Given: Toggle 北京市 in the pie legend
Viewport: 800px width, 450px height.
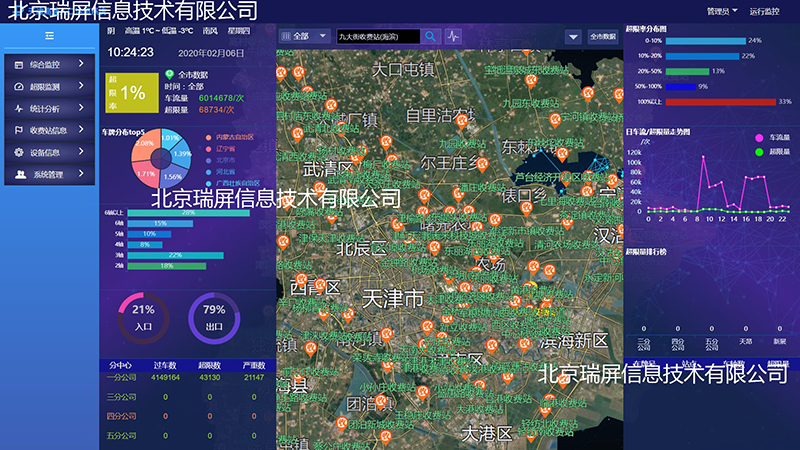Looking at the screenshot, I should tap(220, 160).
